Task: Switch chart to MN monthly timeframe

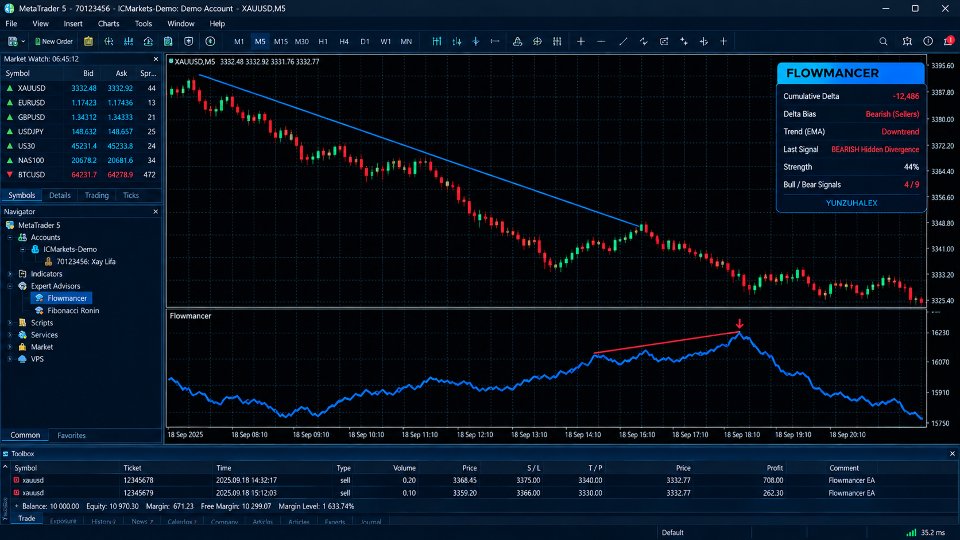Action: [406, 42]
